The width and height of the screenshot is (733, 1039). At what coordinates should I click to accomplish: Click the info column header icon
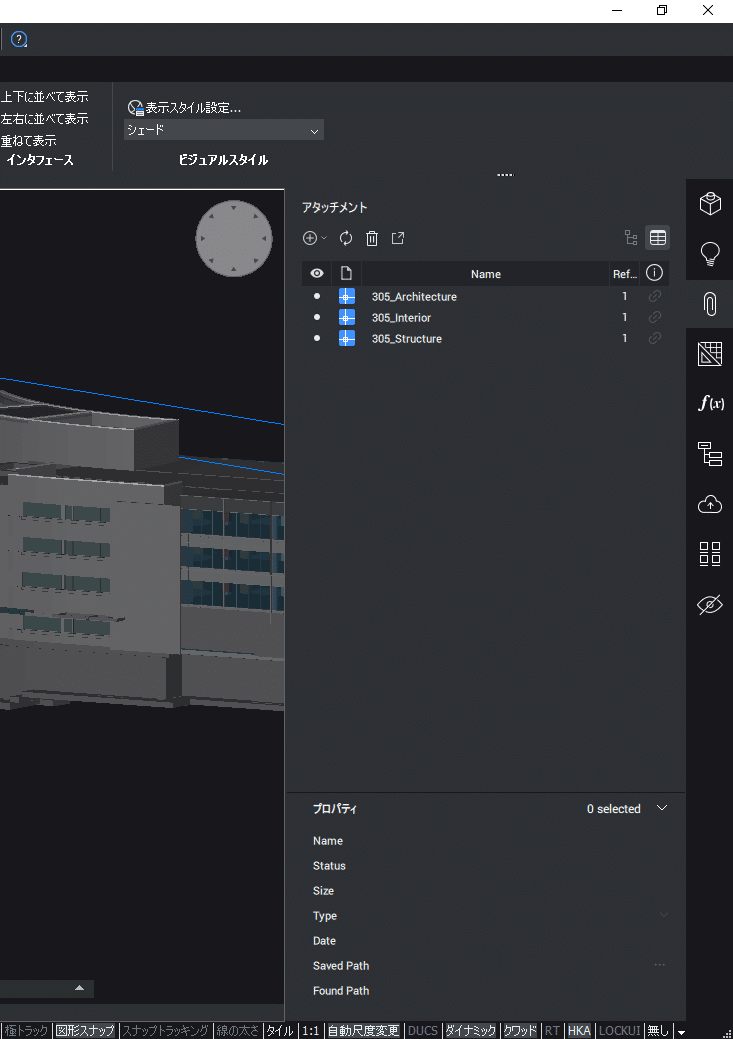(654, 272)
